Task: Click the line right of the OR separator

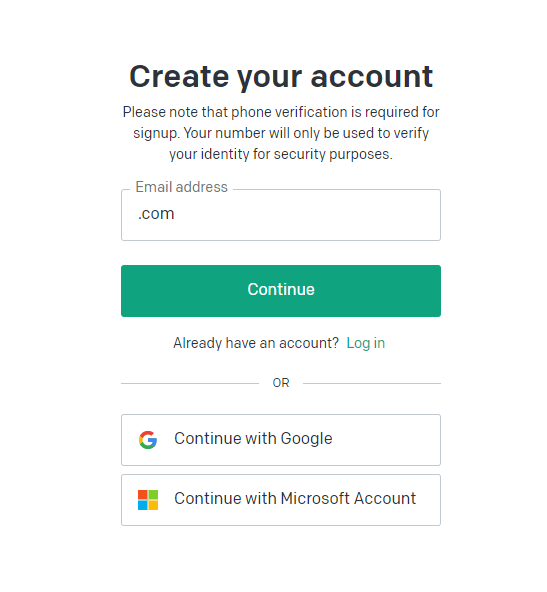Action: 372,383
